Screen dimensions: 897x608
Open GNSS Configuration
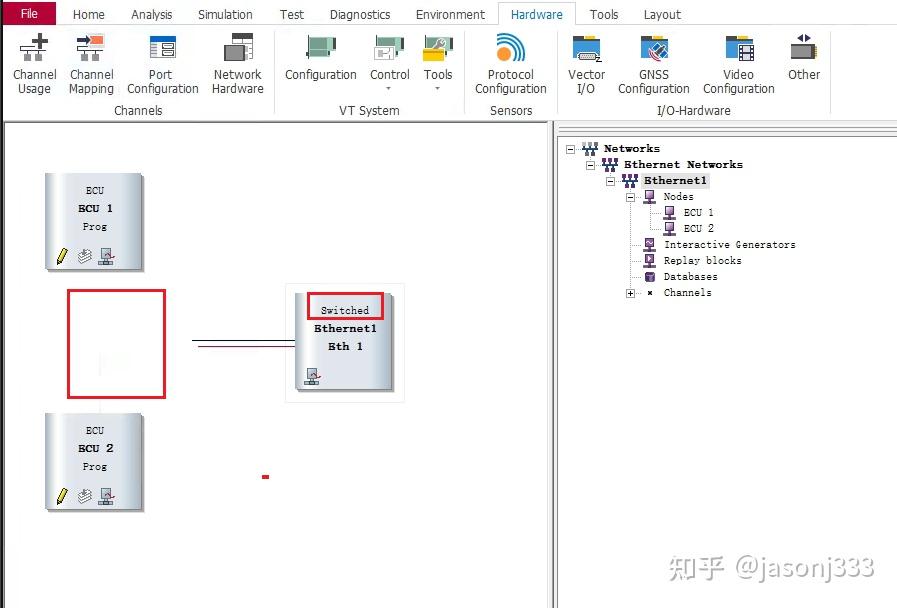(x=653, y=62)
